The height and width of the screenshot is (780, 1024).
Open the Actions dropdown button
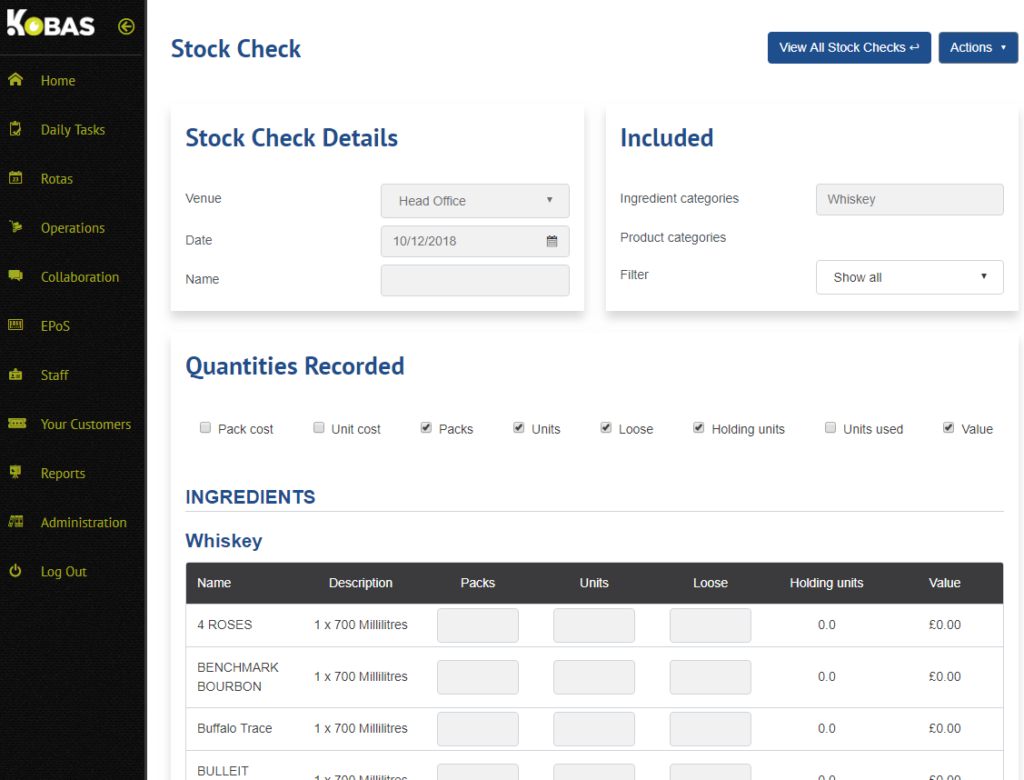(x=977, y=48)
